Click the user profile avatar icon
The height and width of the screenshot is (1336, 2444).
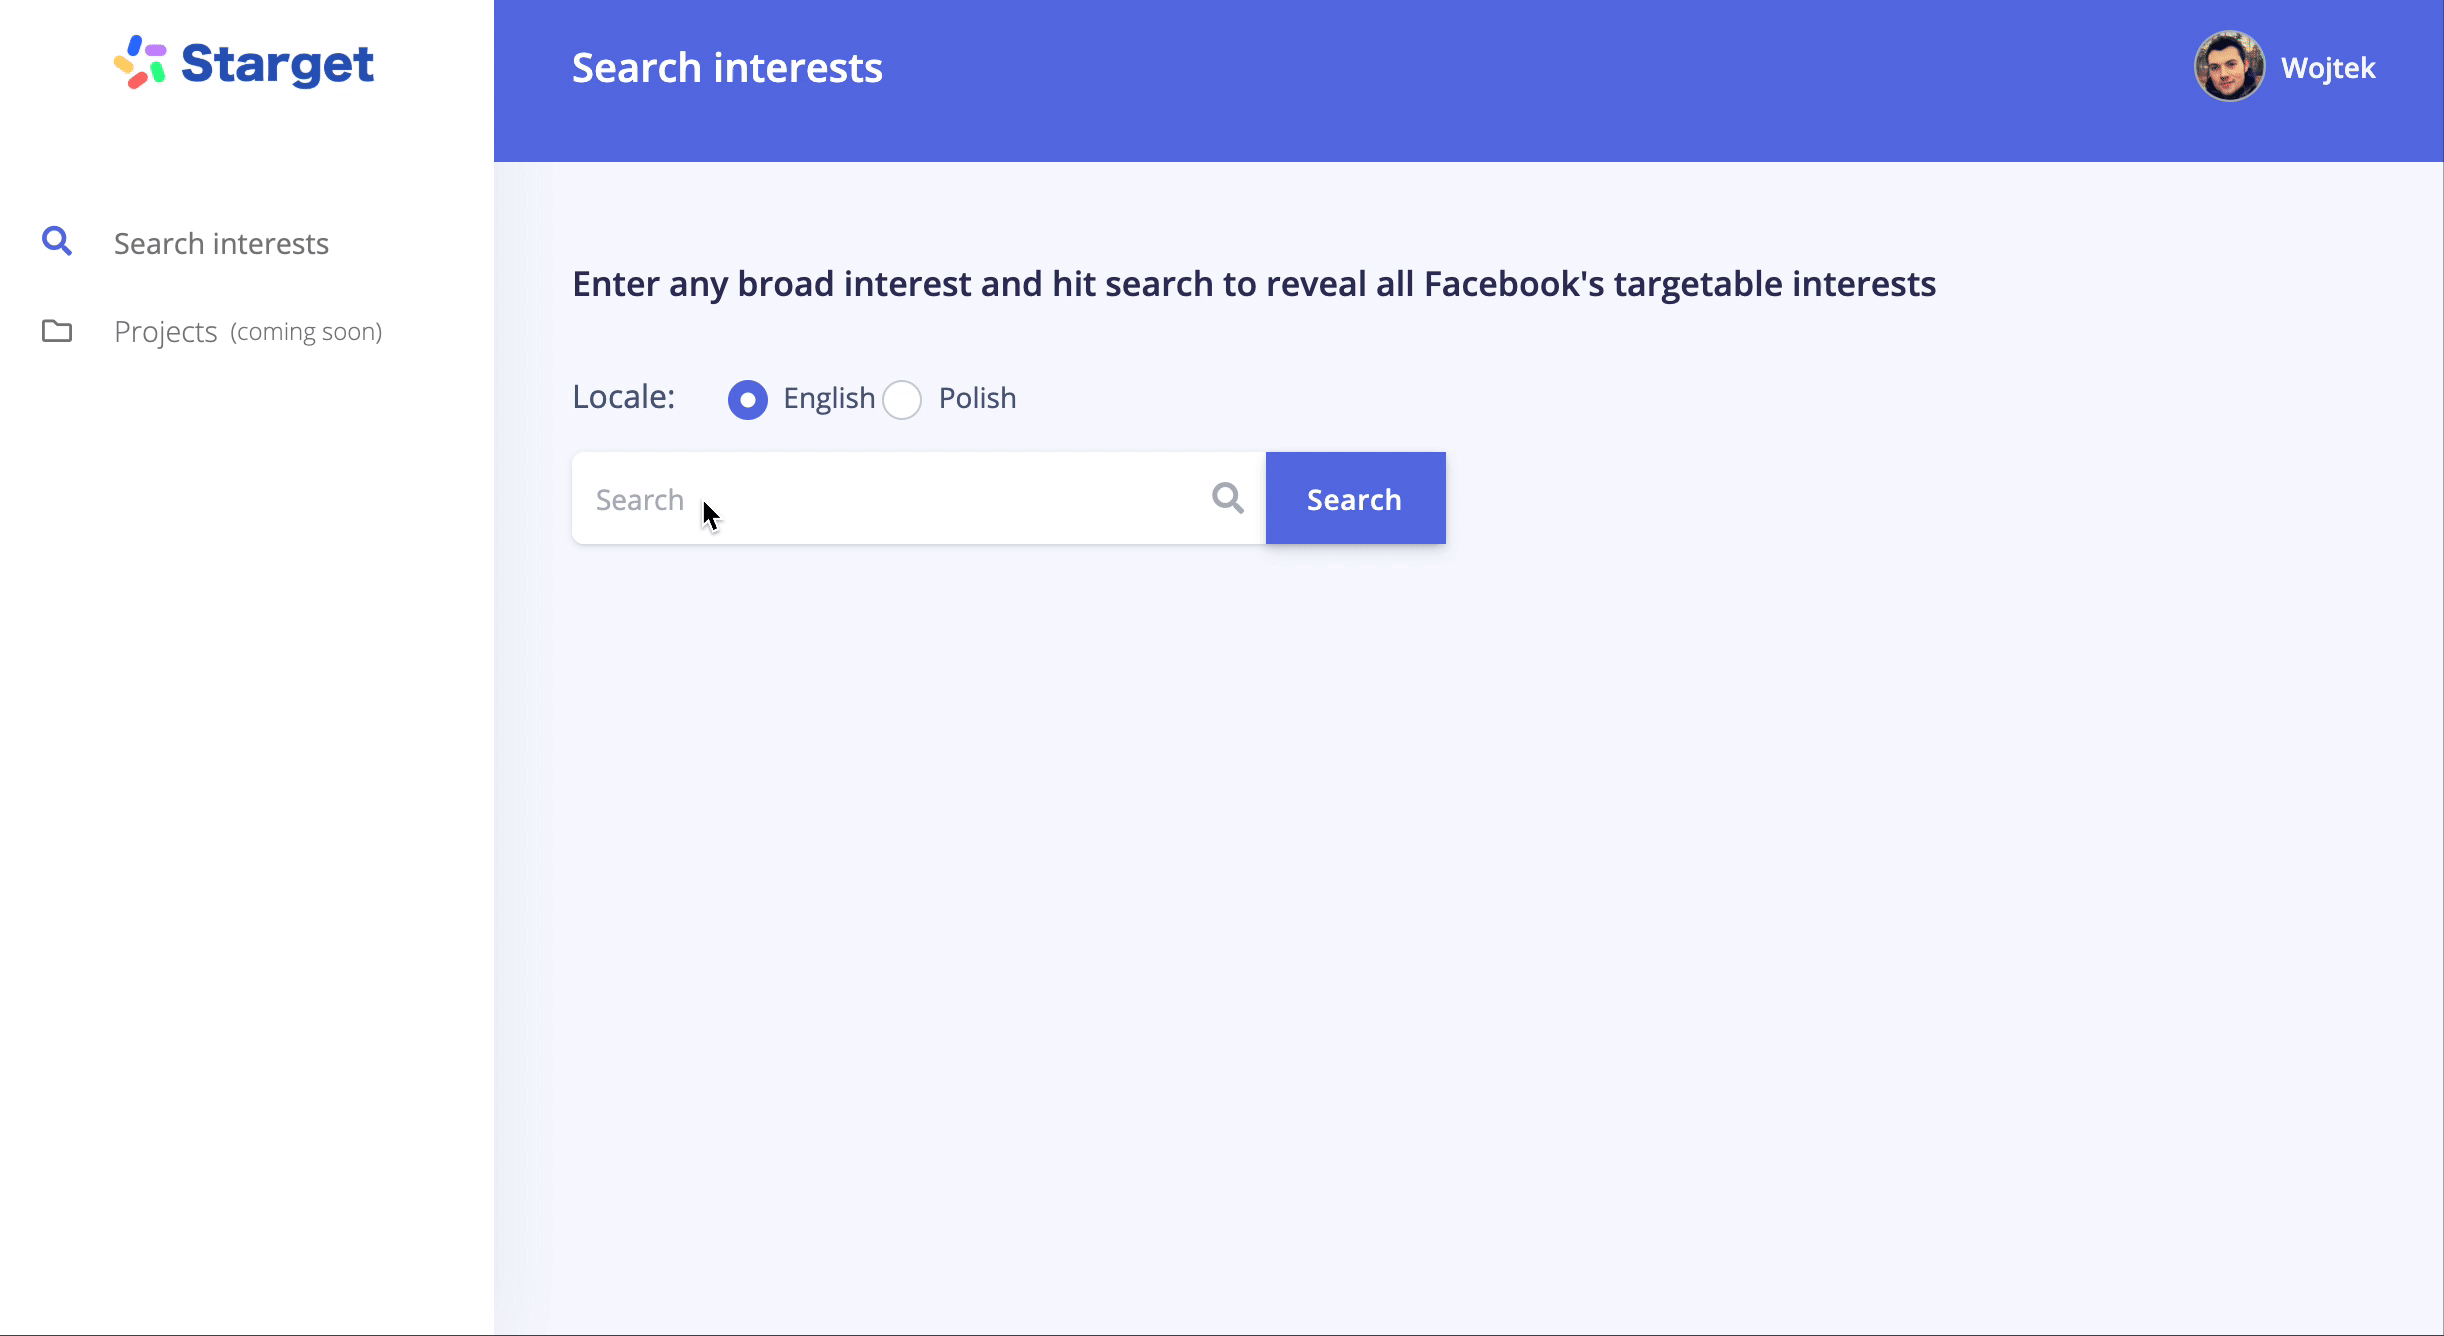tap(2229, 67)
